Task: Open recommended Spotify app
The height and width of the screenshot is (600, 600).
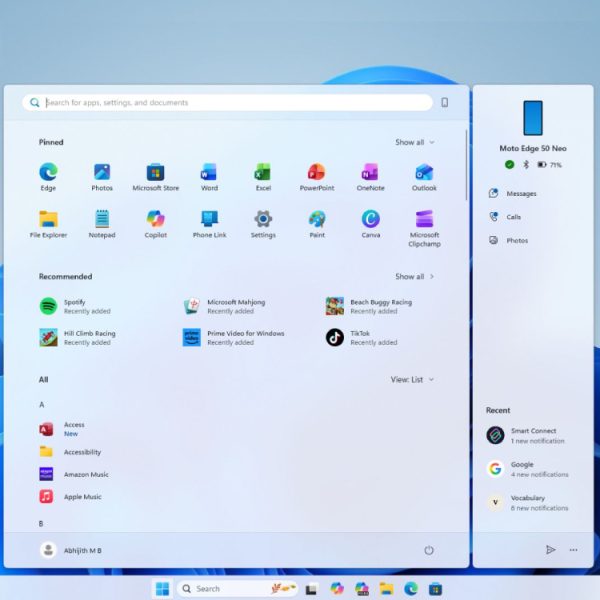Action: [75, 307]
